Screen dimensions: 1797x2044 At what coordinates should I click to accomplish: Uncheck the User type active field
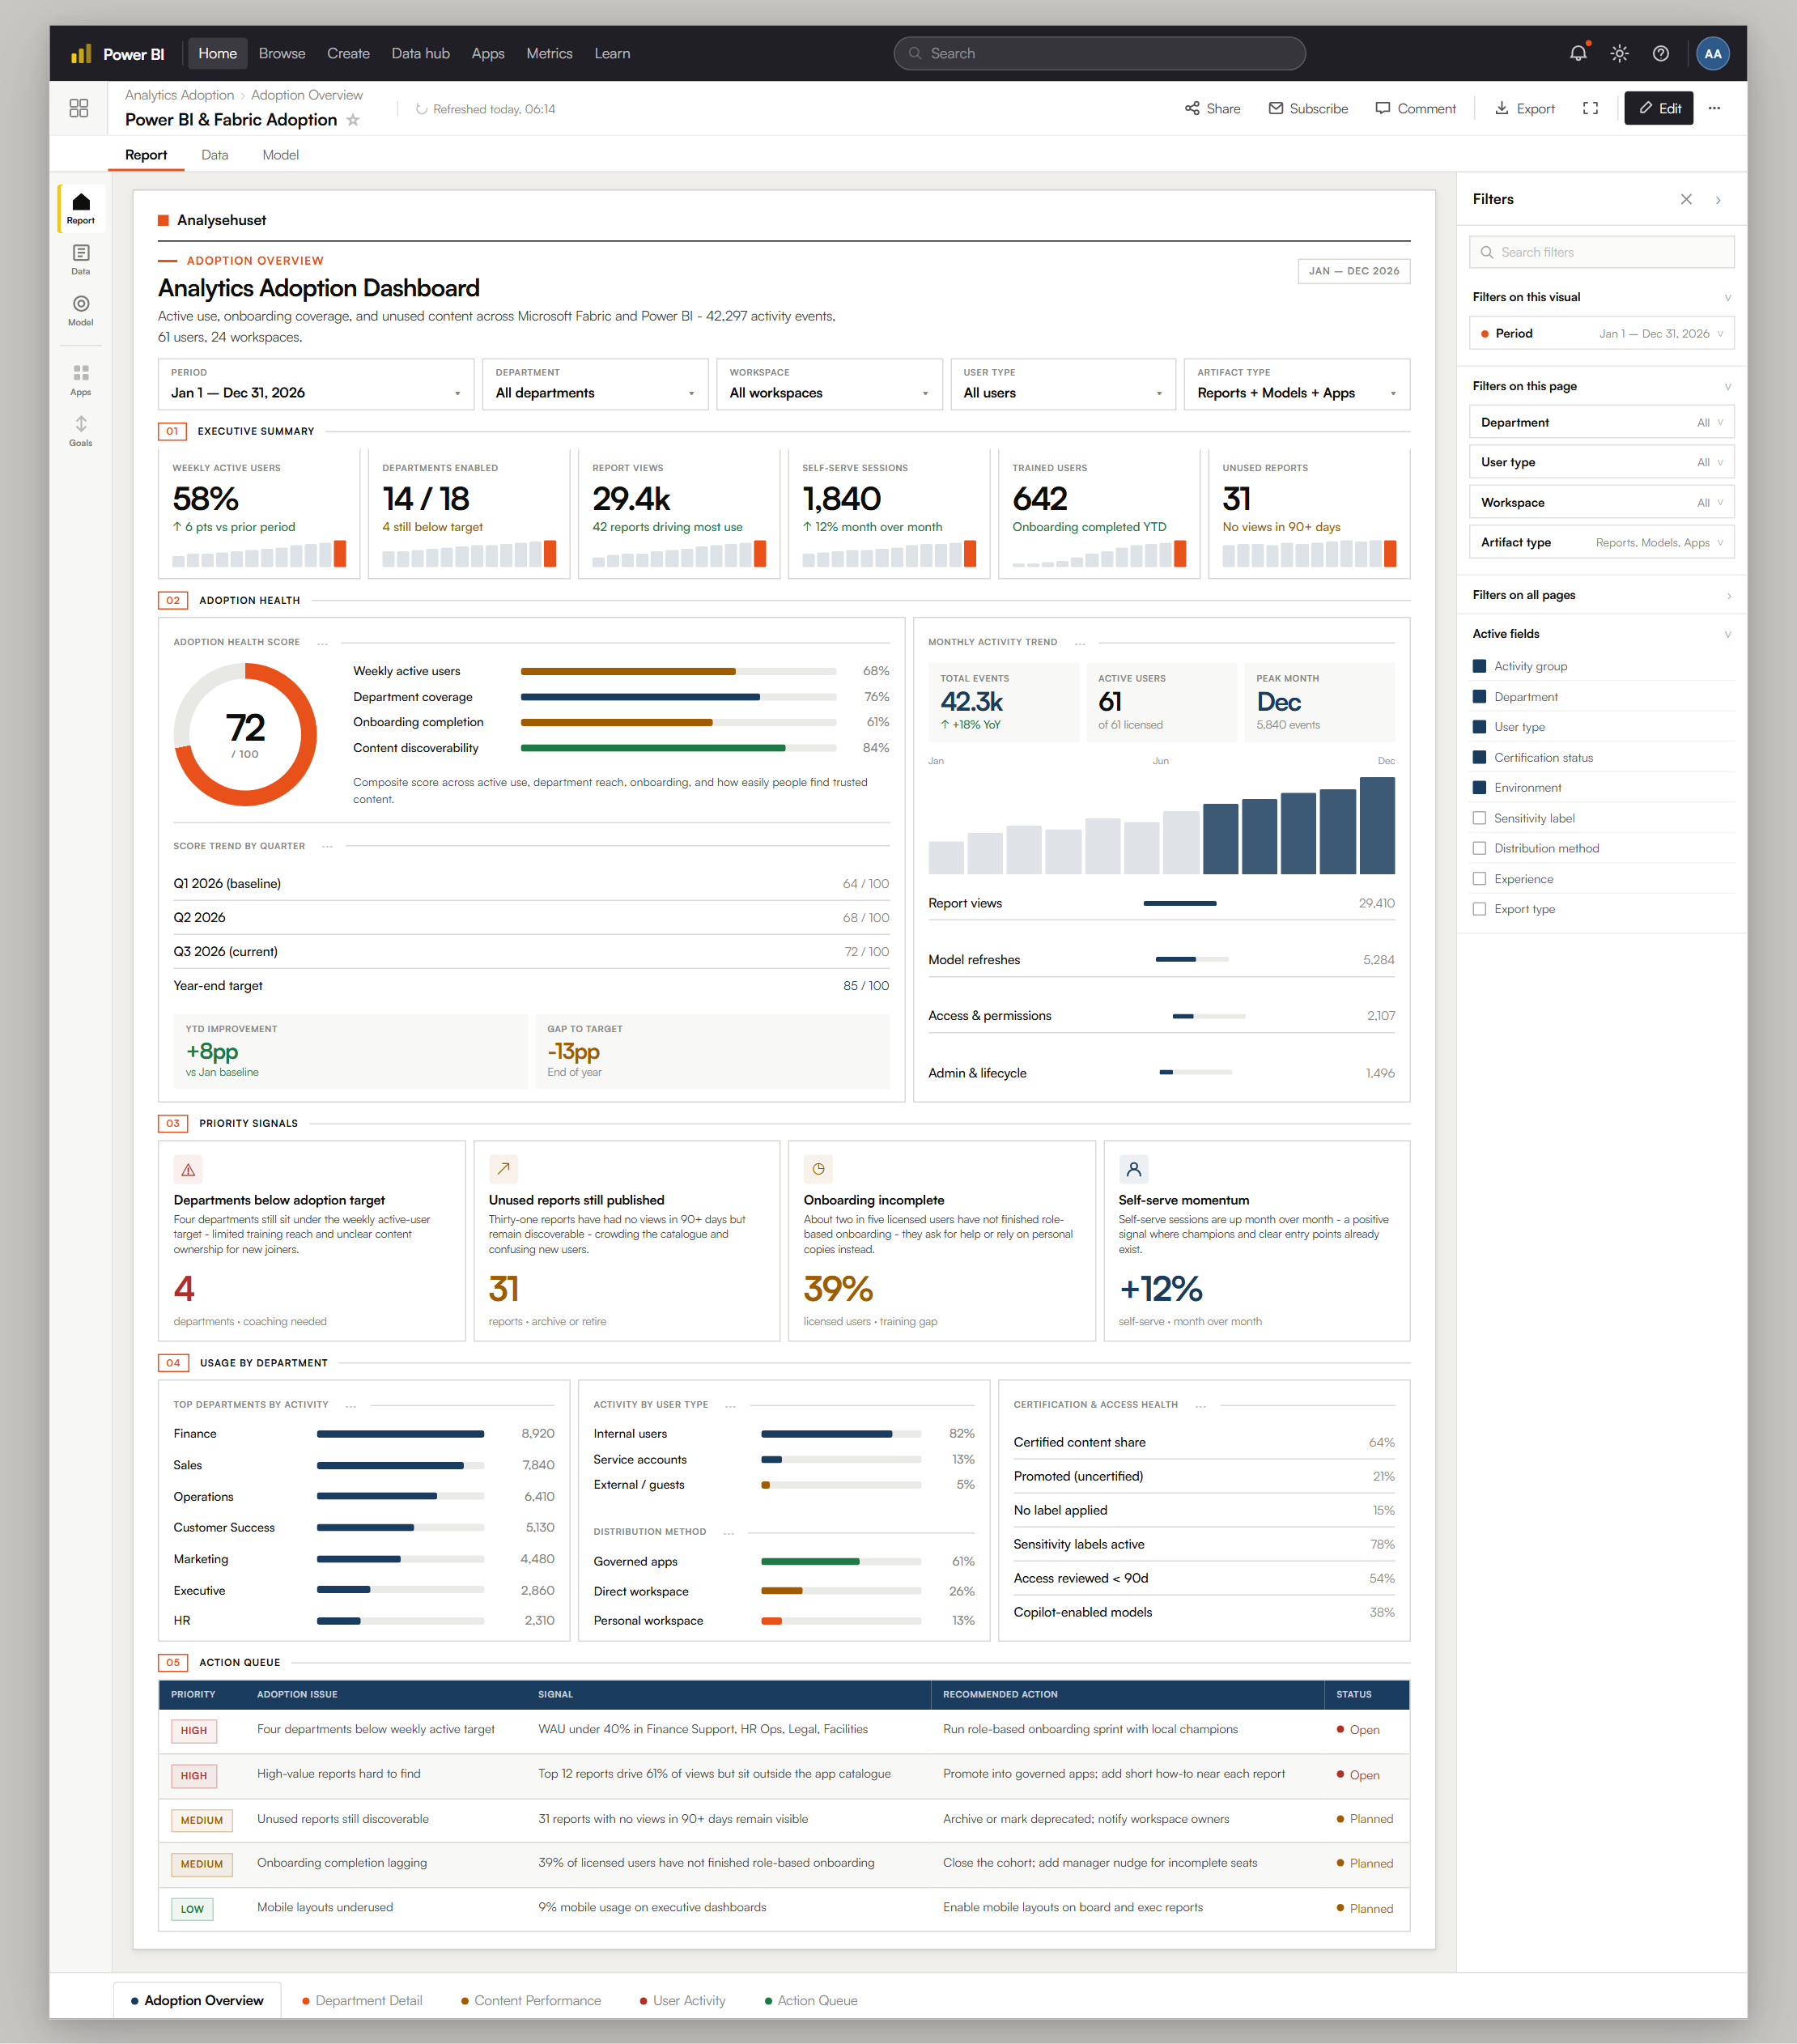point(1479,727)
